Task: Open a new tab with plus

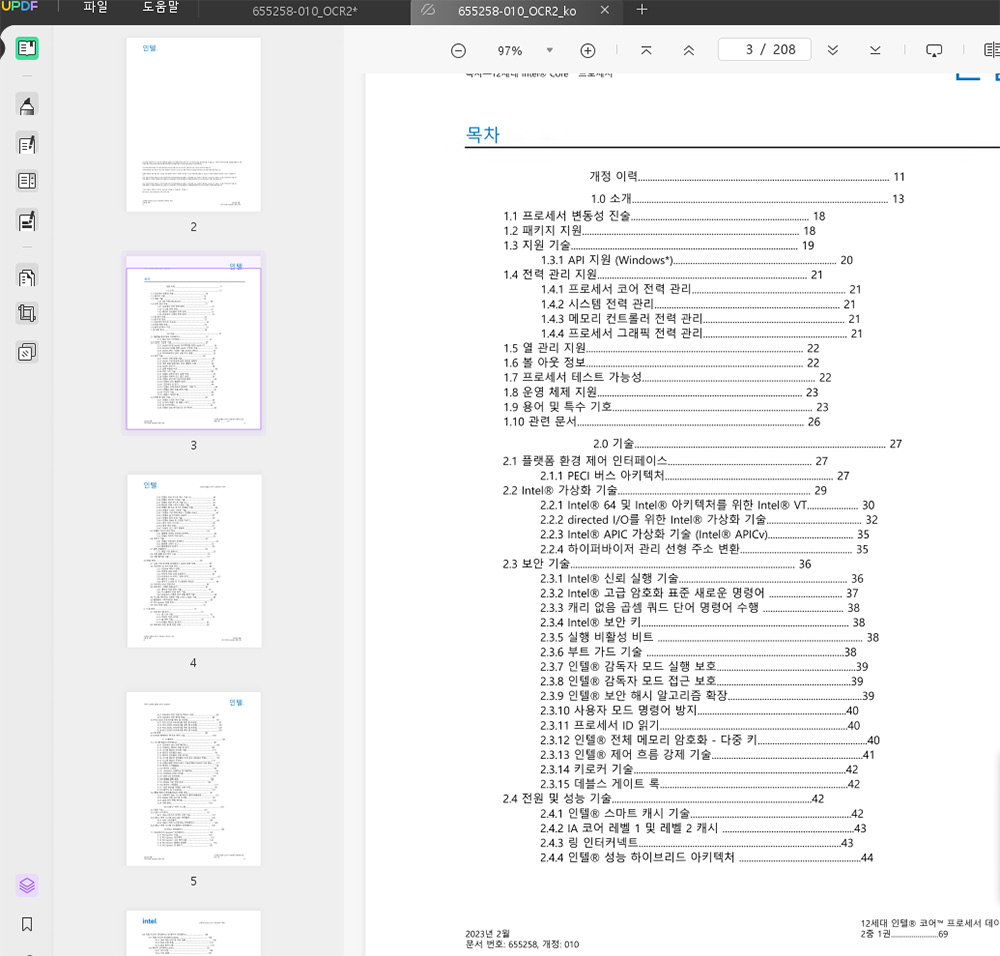Action: 642,10
